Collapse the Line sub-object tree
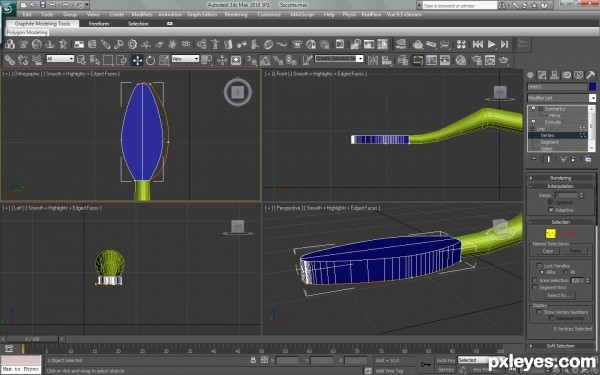 [x=532, y=129]
